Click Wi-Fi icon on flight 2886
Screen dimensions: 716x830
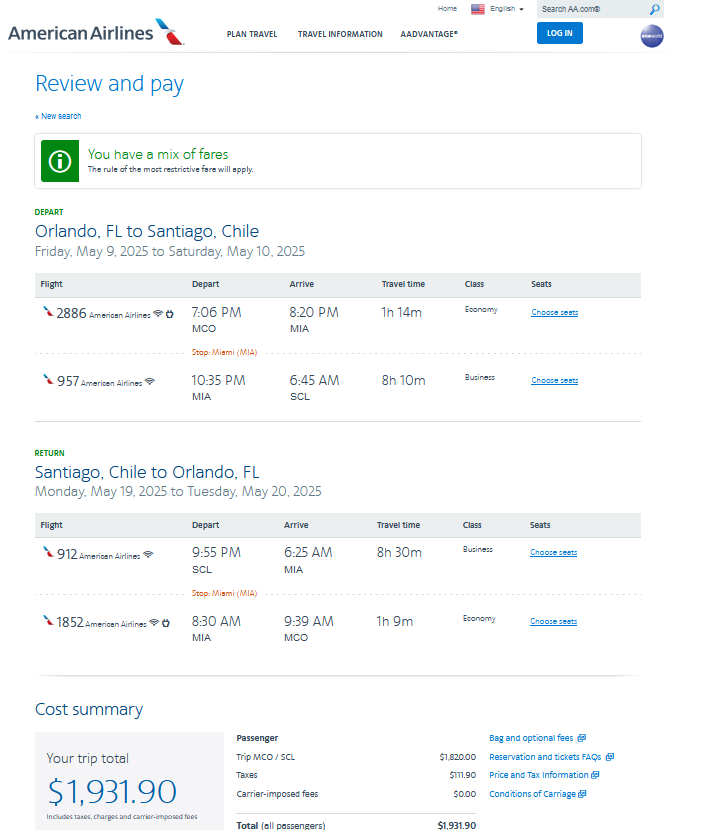[x=158, y=314]
